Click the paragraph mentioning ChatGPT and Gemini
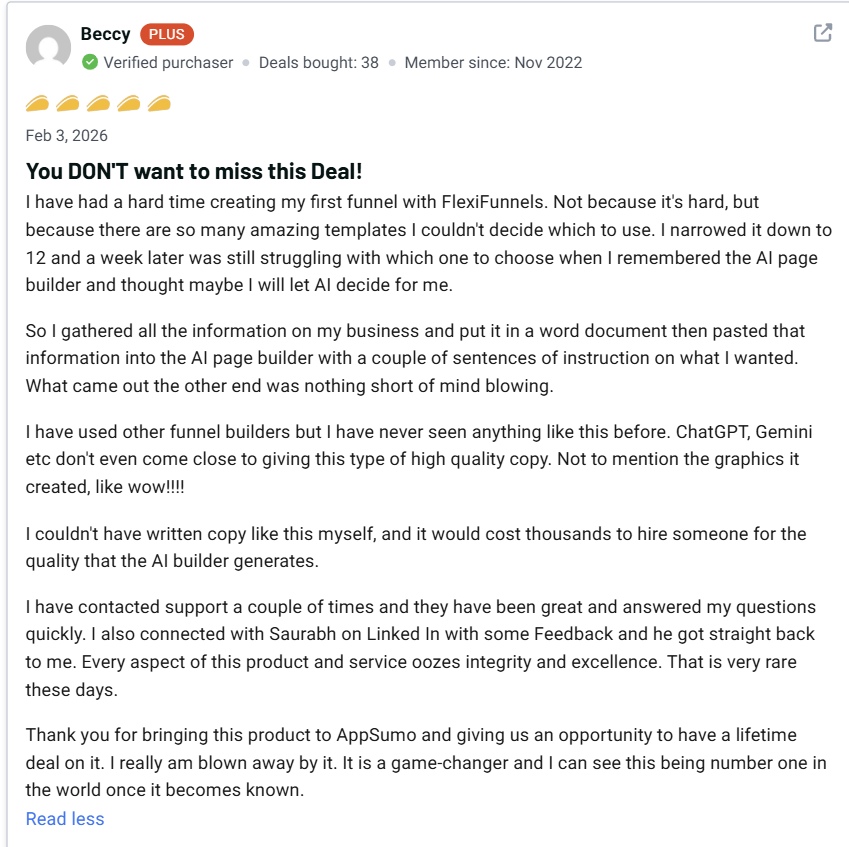 [418, 460]
